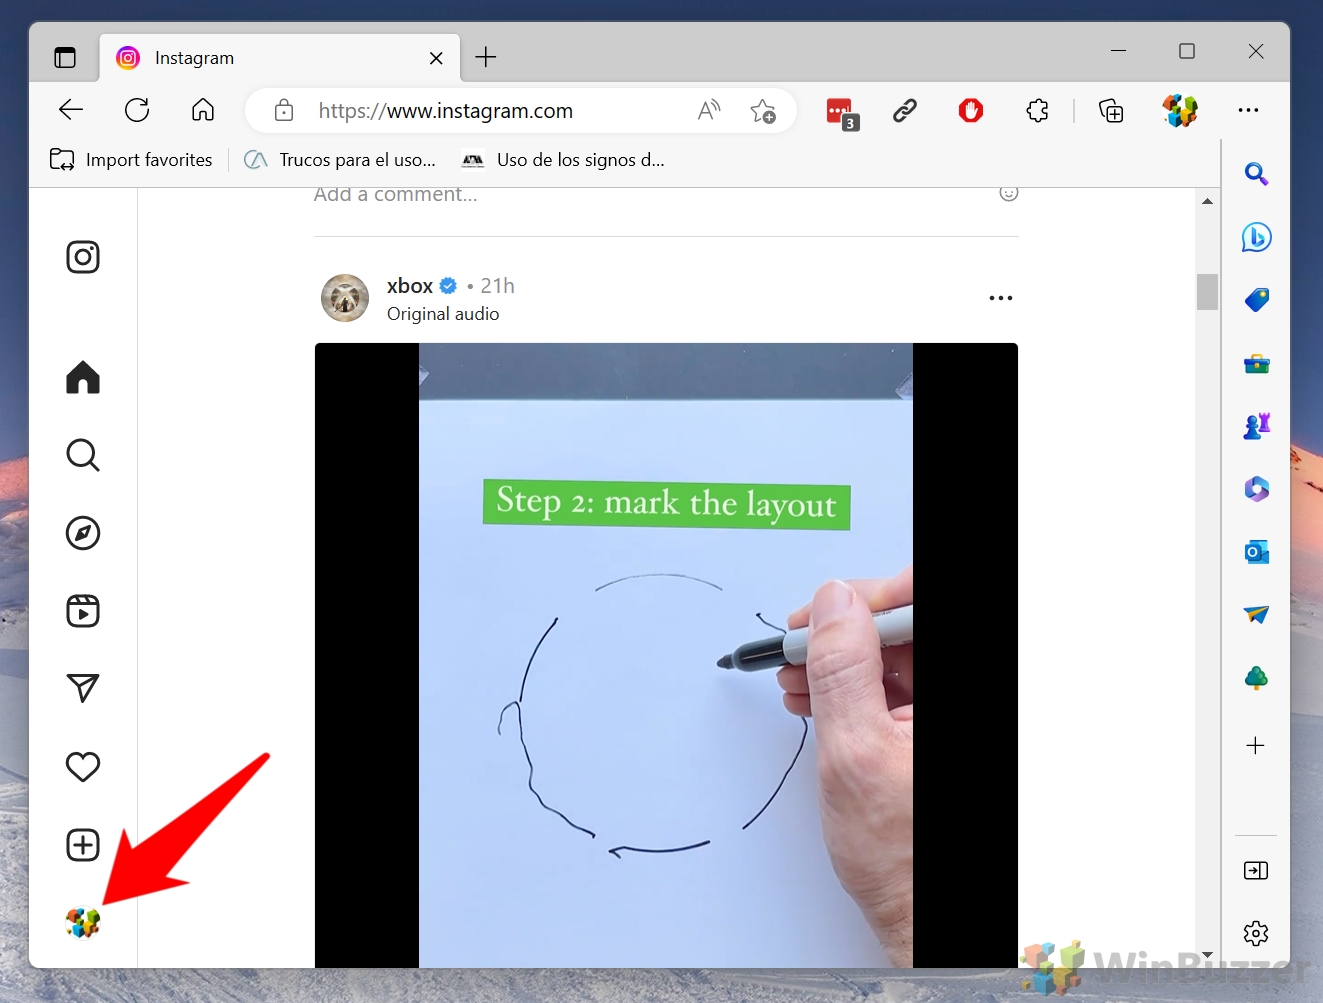Open browser Home button

click(203, 110)
